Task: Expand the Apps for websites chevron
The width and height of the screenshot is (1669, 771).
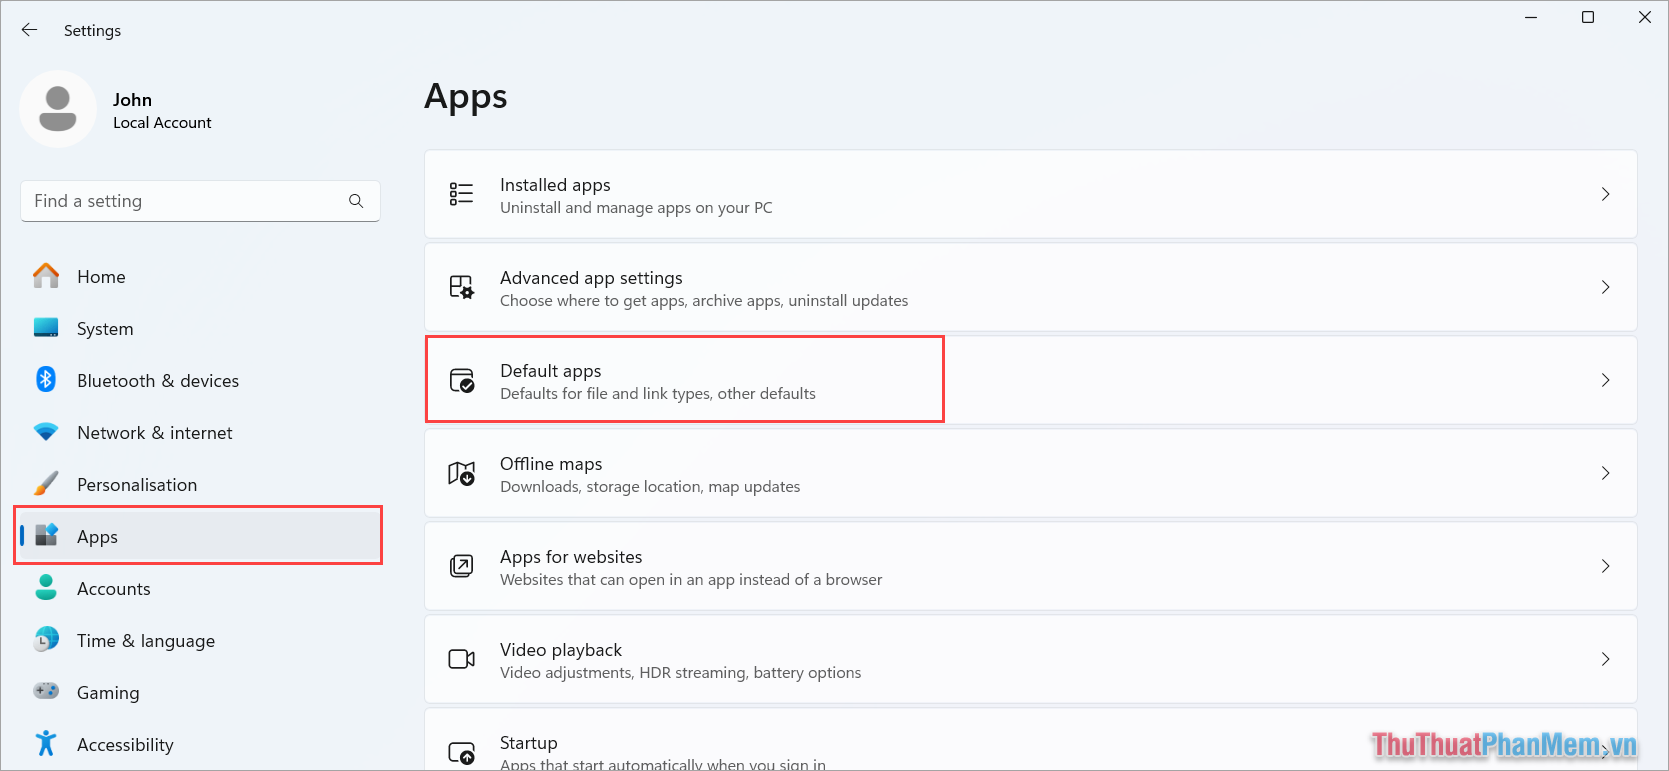Action: pyautogui.click(x=1605, y=566)
